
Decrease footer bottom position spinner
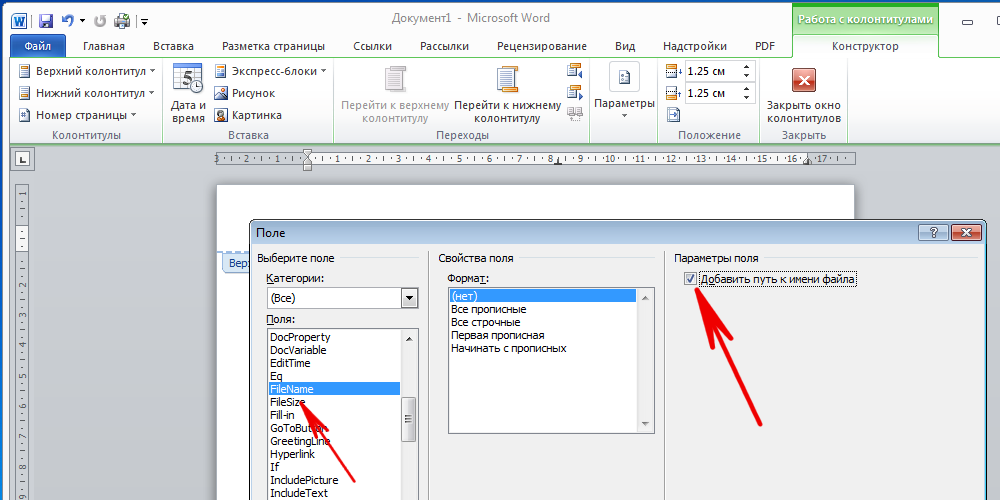point(747,98)
